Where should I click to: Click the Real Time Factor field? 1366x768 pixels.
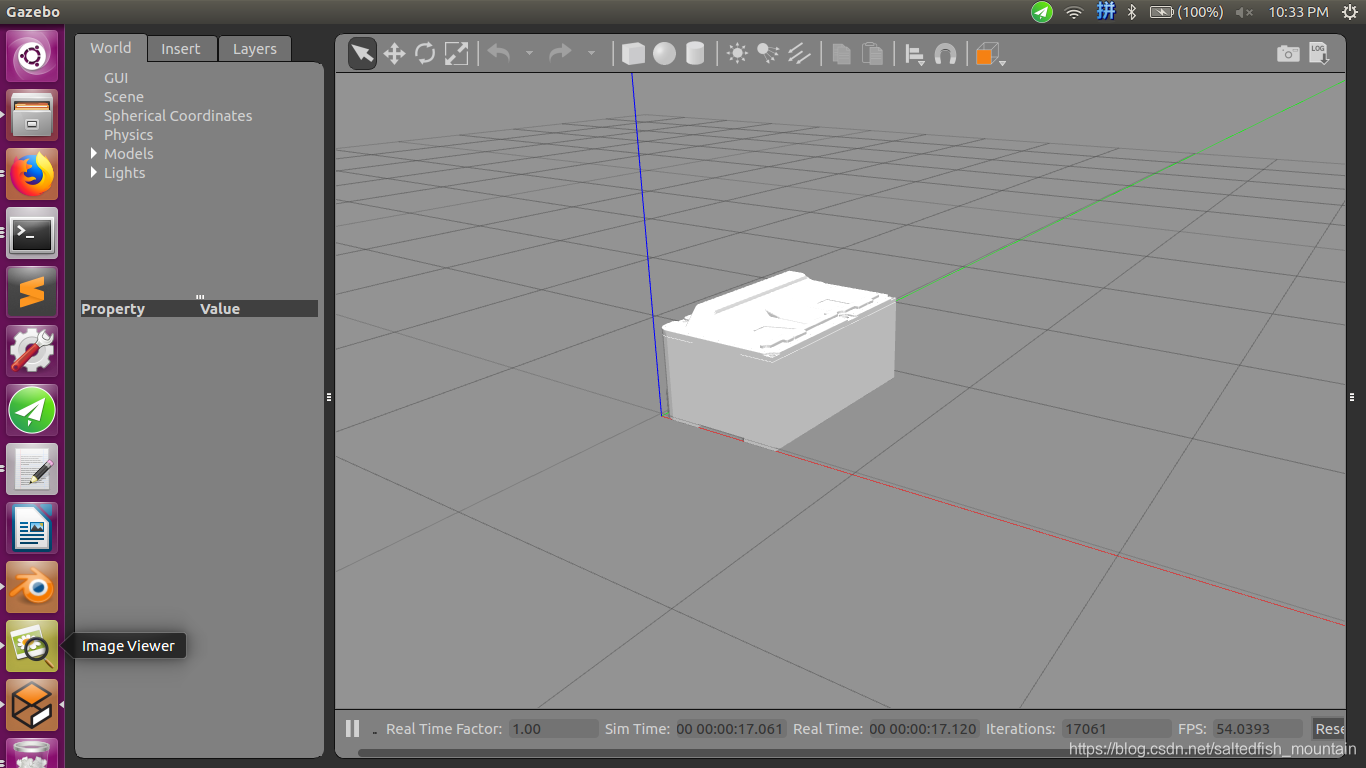(553, 729)
